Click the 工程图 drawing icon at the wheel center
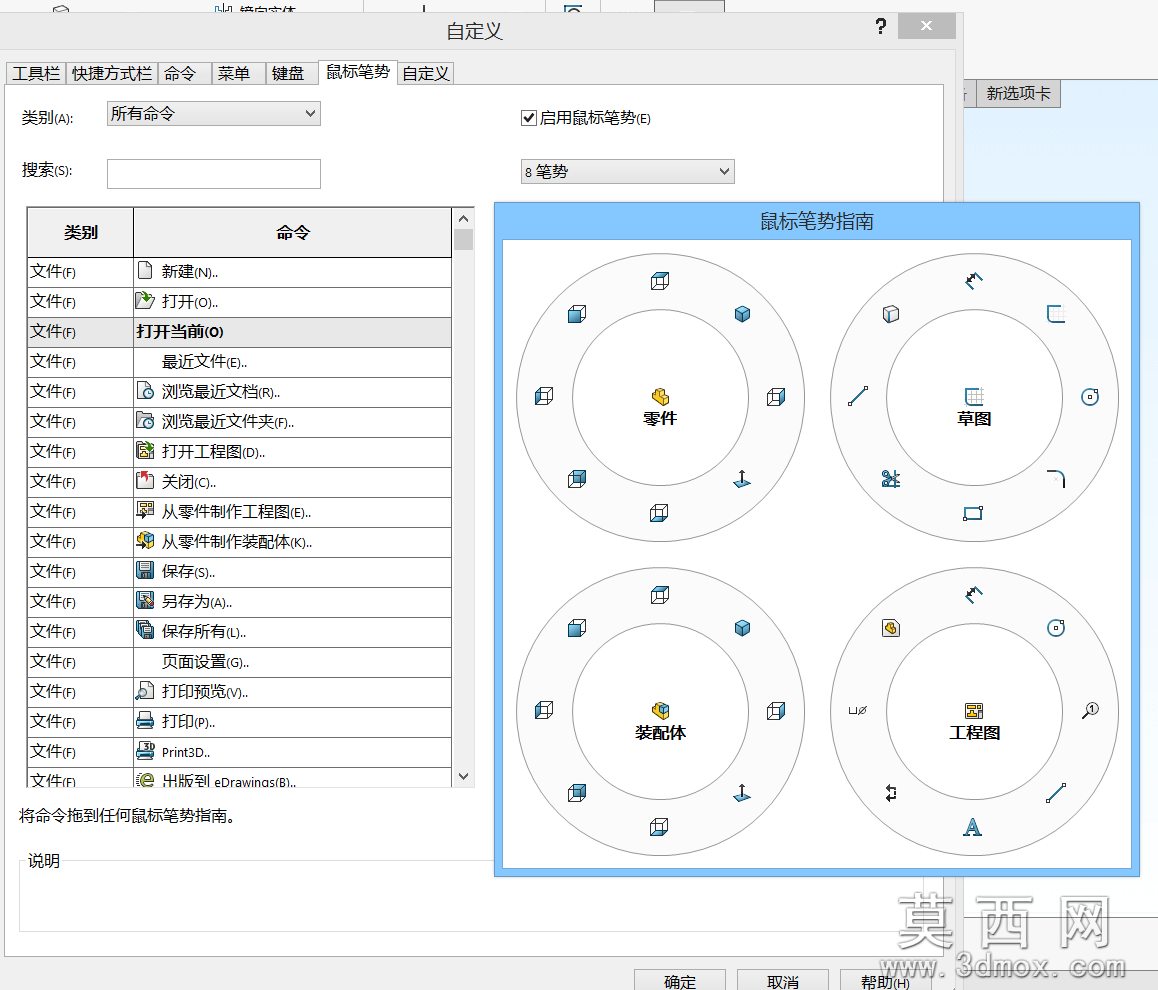Viewport: 1158px width, 990px height. [974, 710]
